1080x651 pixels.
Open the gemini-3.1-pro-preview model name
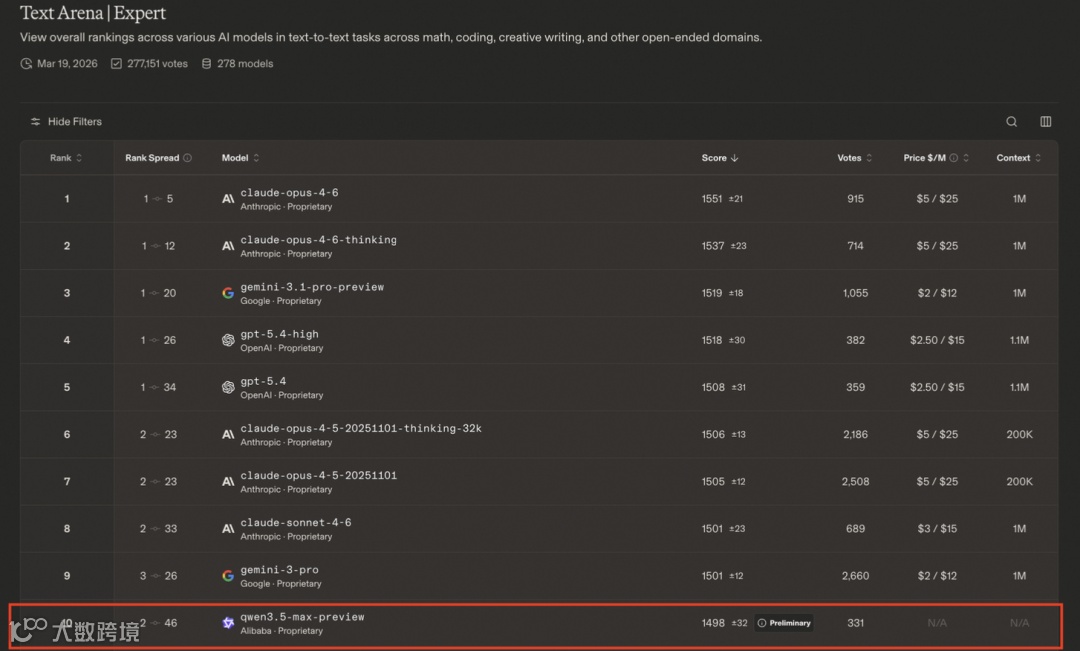coord(312,287)
